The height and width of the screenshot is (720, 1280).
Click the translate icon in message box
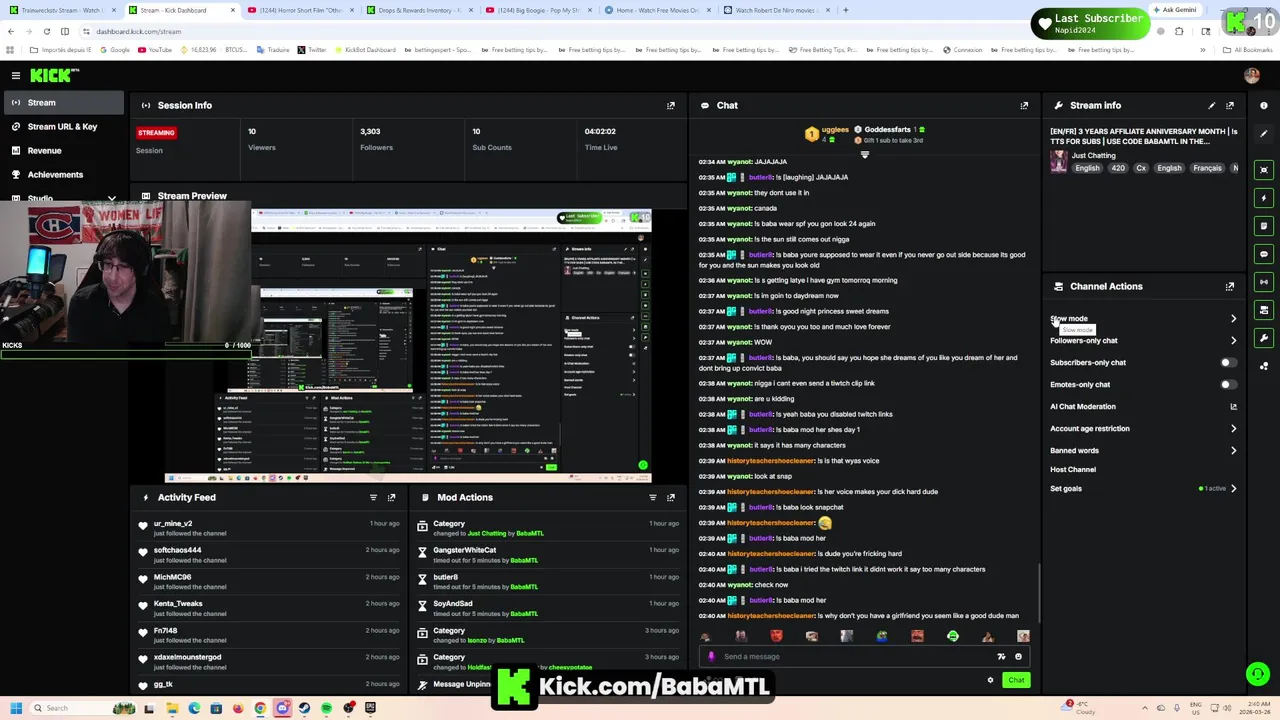click(1001, 657)
